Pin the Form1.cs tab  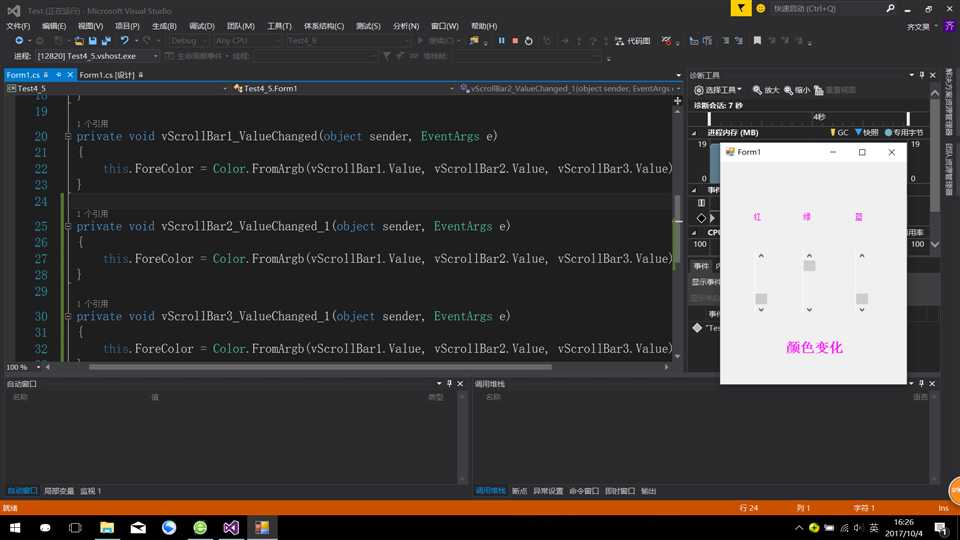point(59,75)
